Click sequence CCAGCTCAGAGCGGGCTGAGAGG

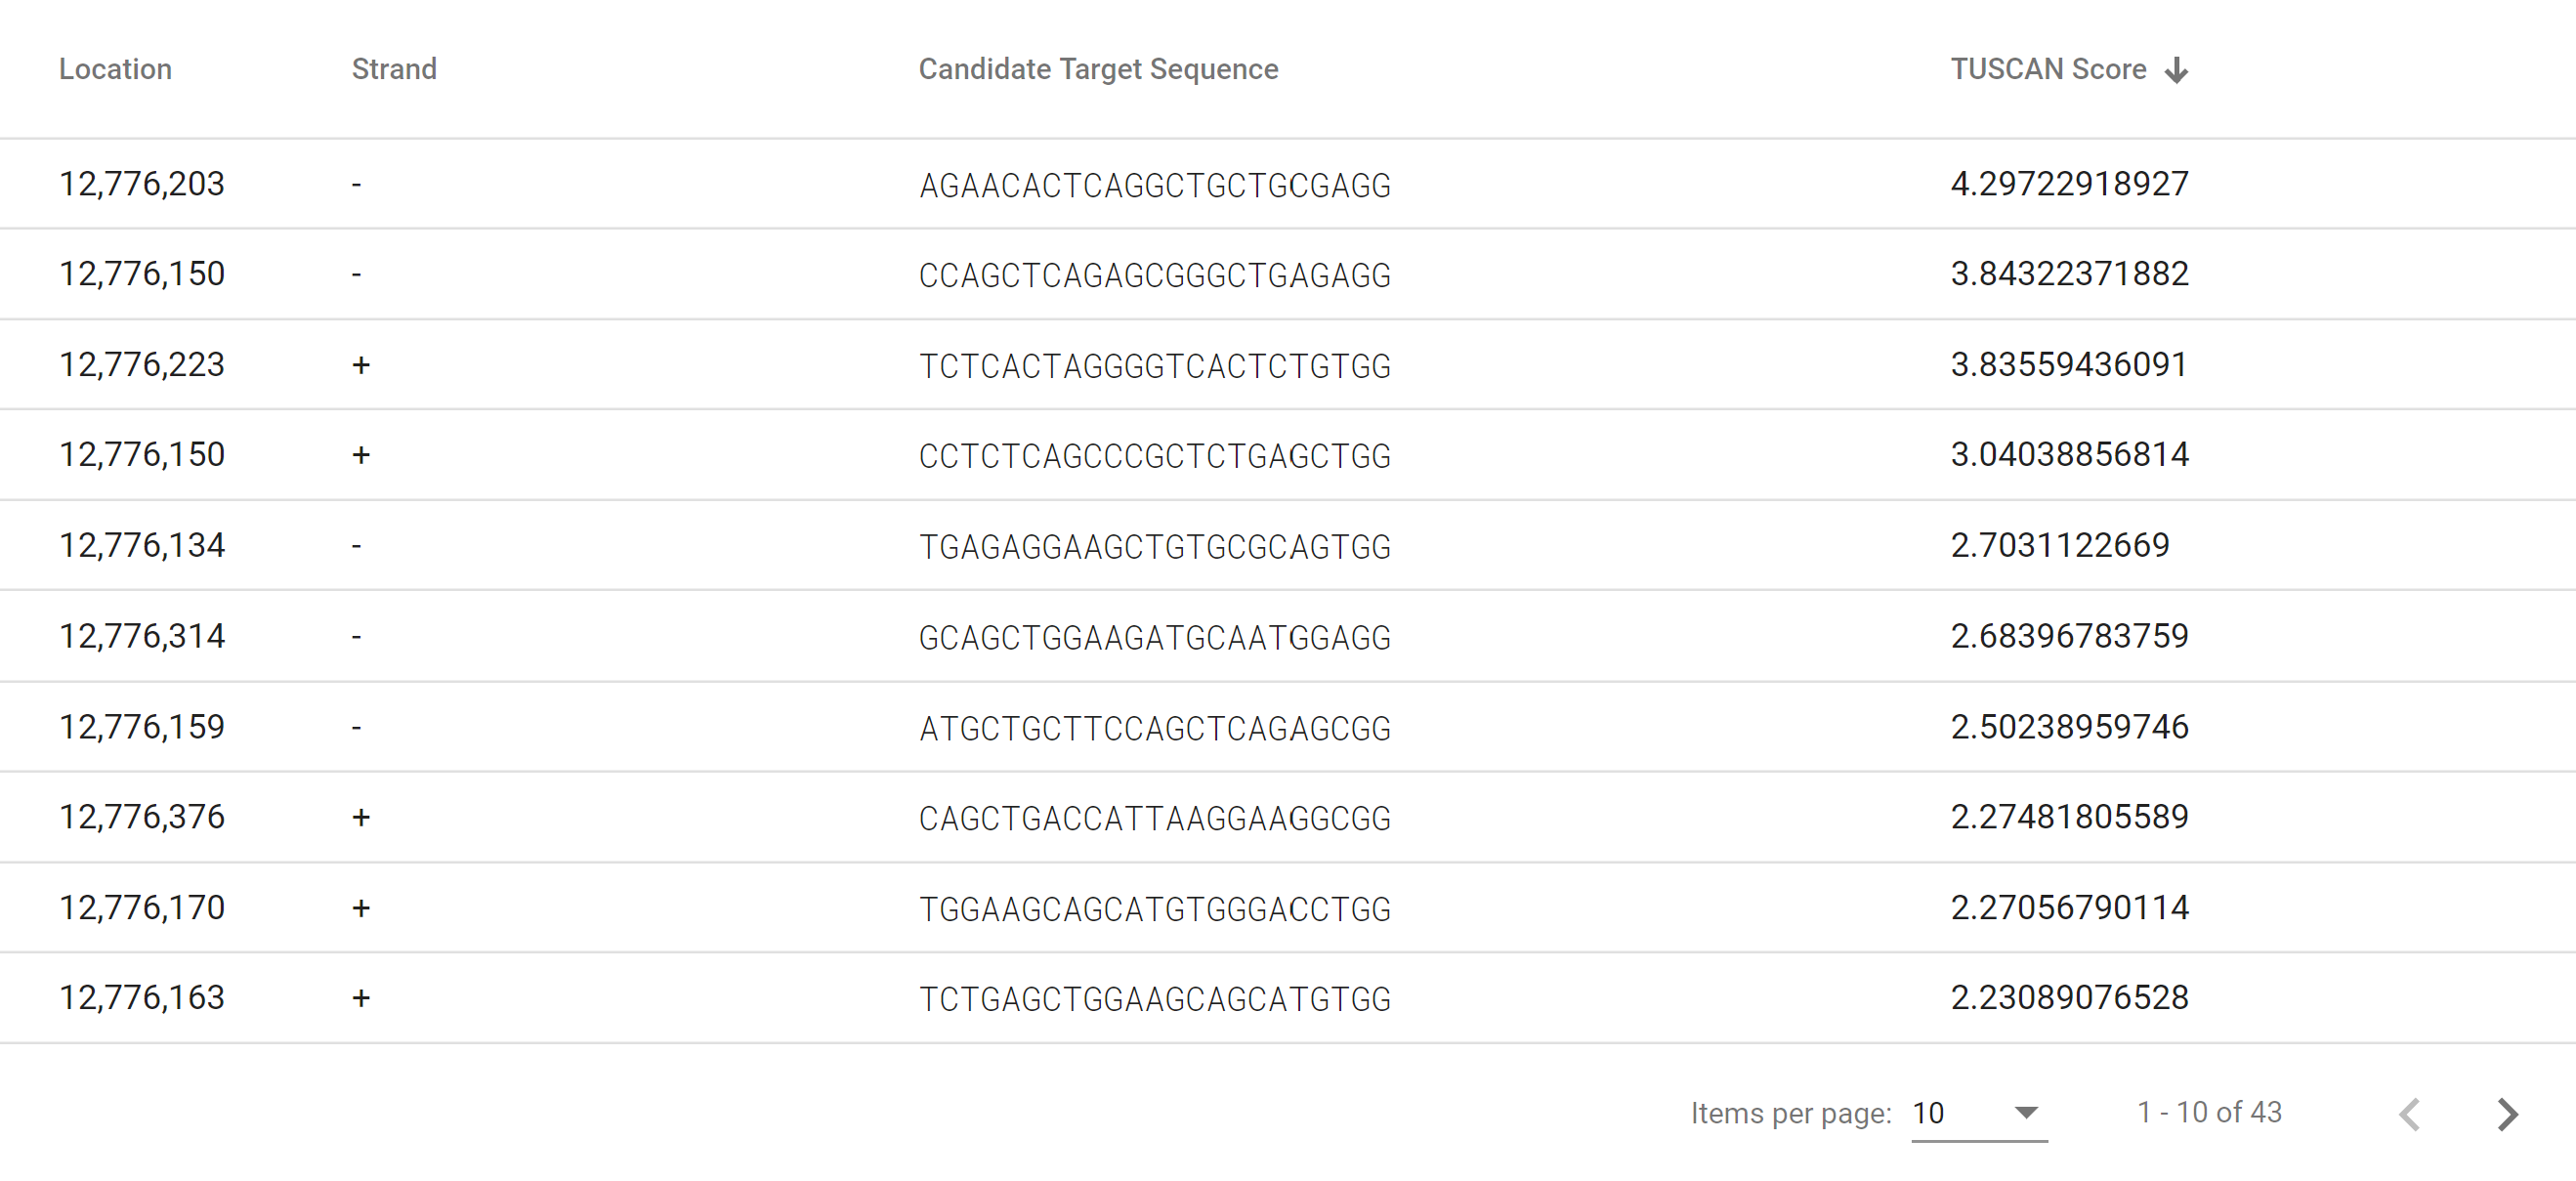pyautogui.click(x=1154, y=275)
